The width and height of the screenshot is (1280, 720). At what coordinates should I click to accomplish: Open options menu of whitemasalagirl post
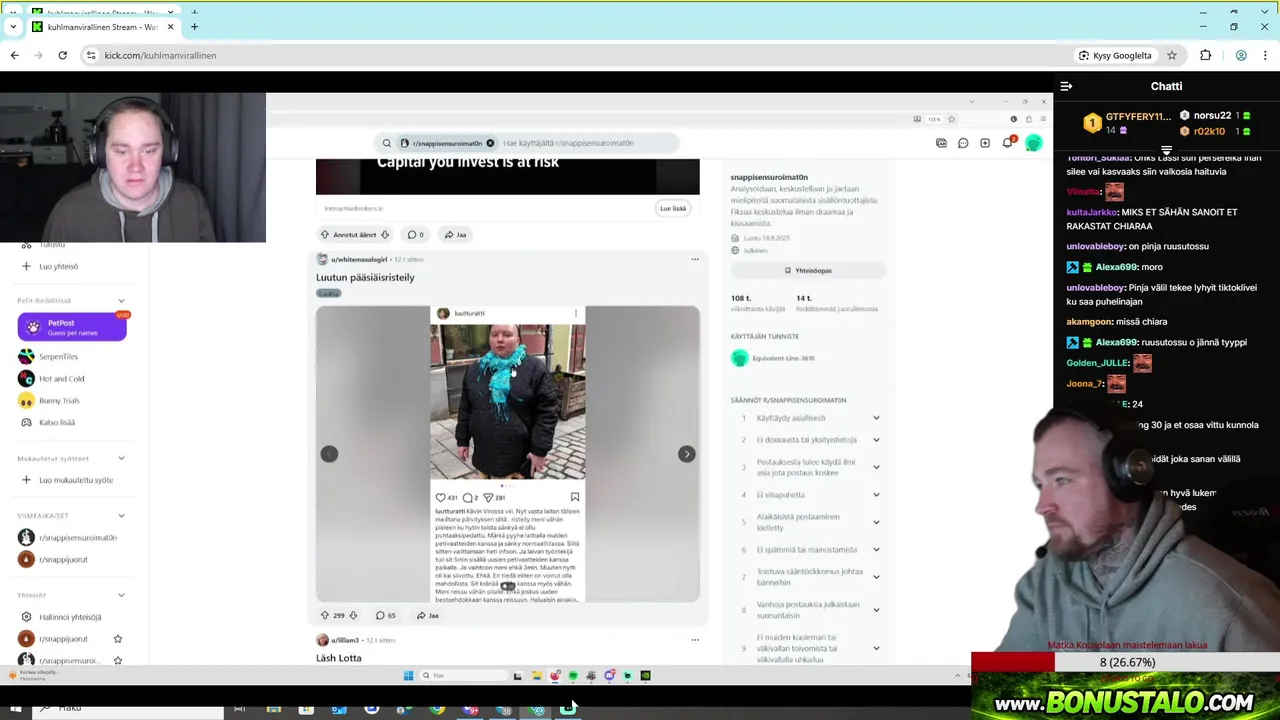[x=695, y=259]
